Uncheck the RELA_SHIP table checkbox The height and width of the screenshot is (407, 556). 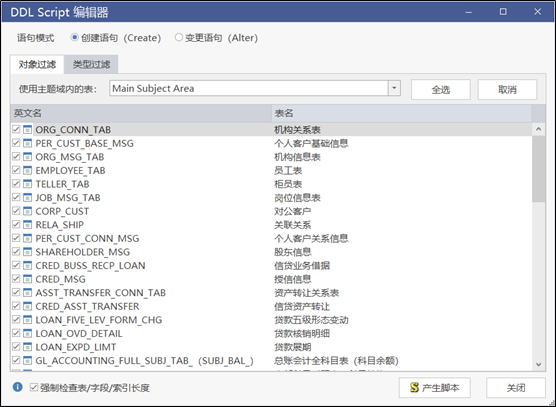16,224
